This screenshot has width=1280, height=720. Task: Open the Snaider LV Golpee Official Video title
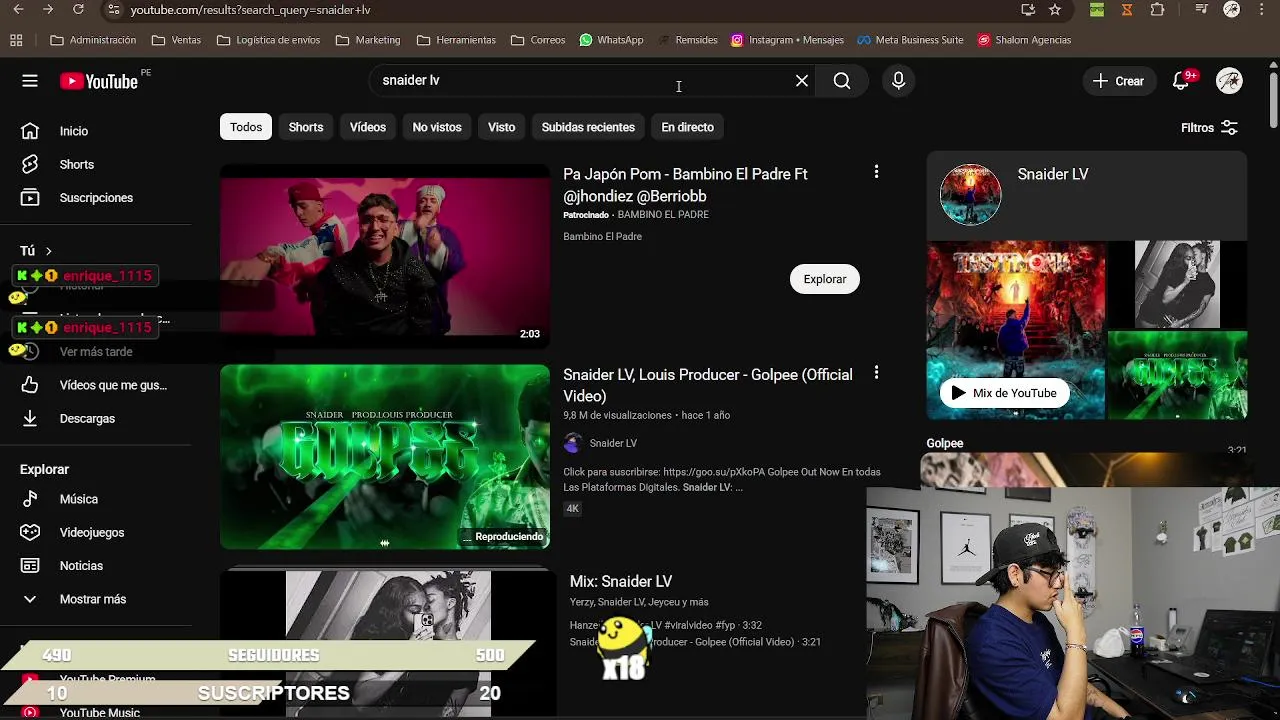708,385
